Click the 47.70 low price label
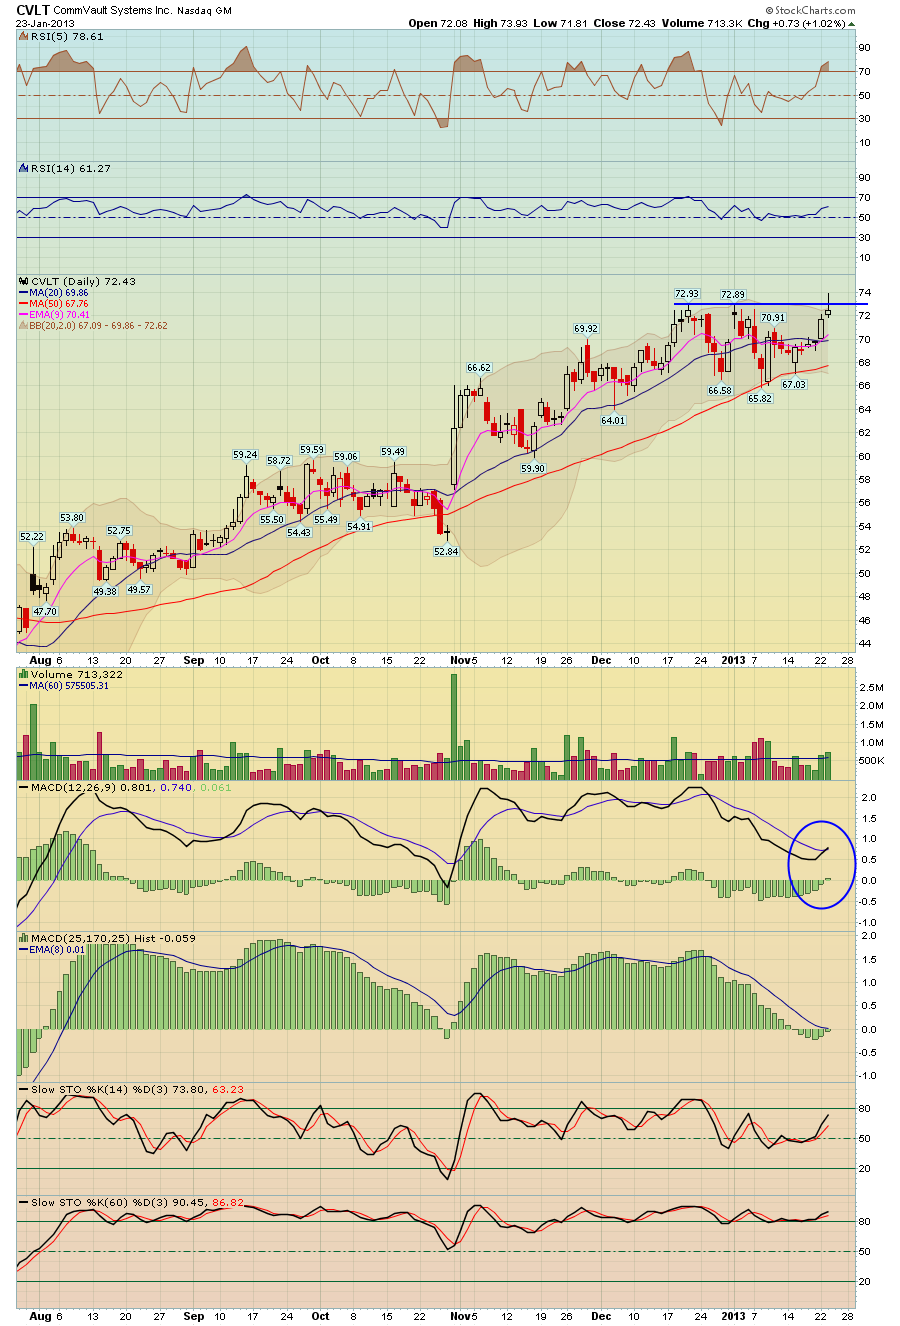This screenshot has width=900, height=1326. [x=45, y=611]
